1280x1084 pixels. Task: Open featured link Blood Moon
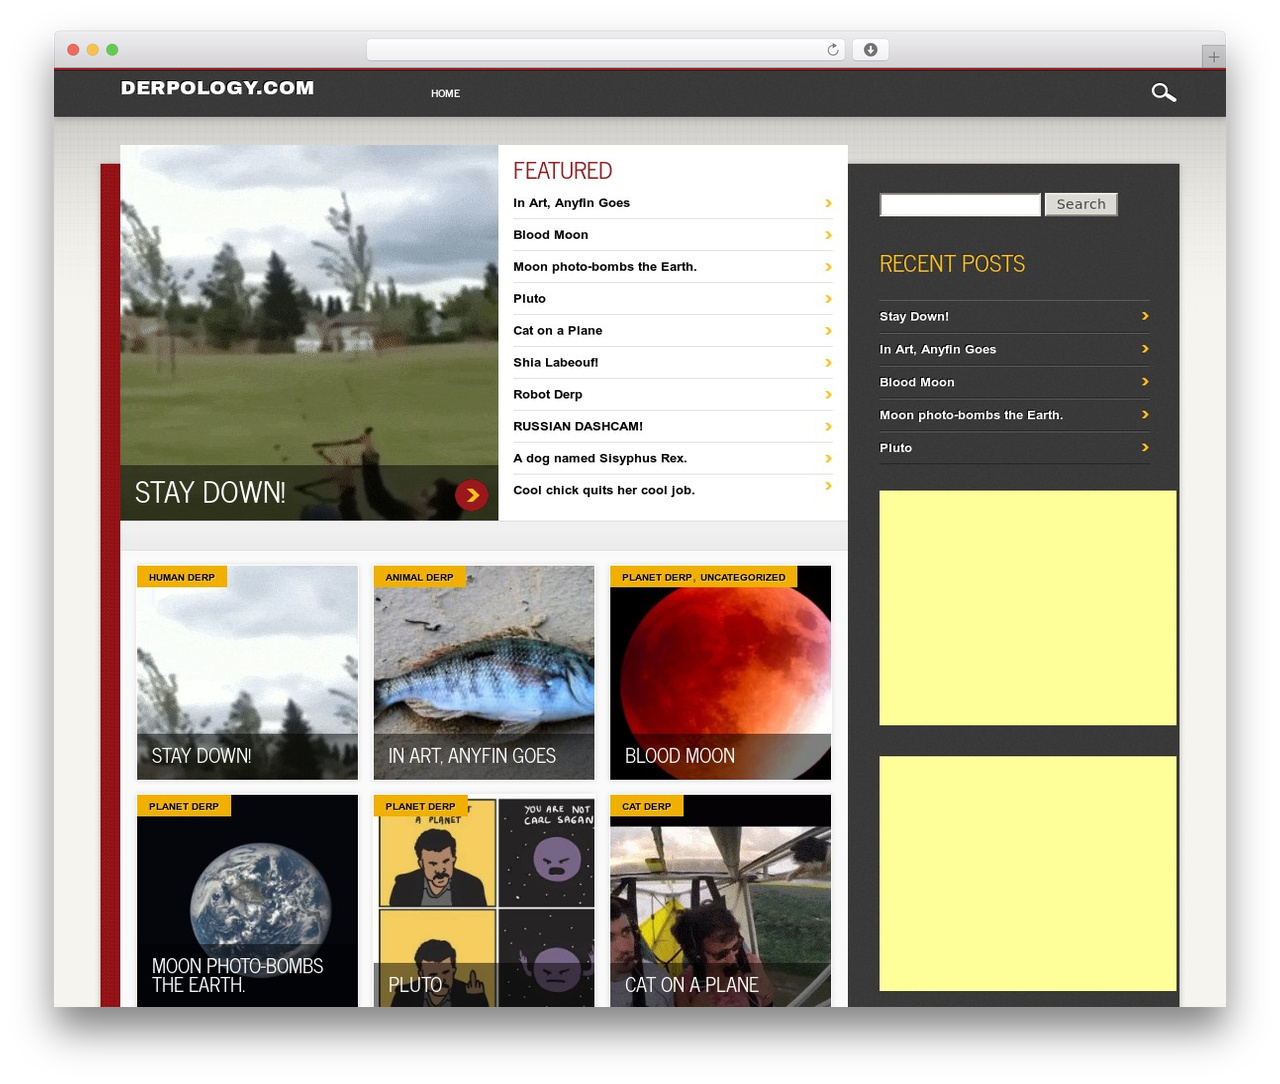pyautogui.click(x=550, y=235)
